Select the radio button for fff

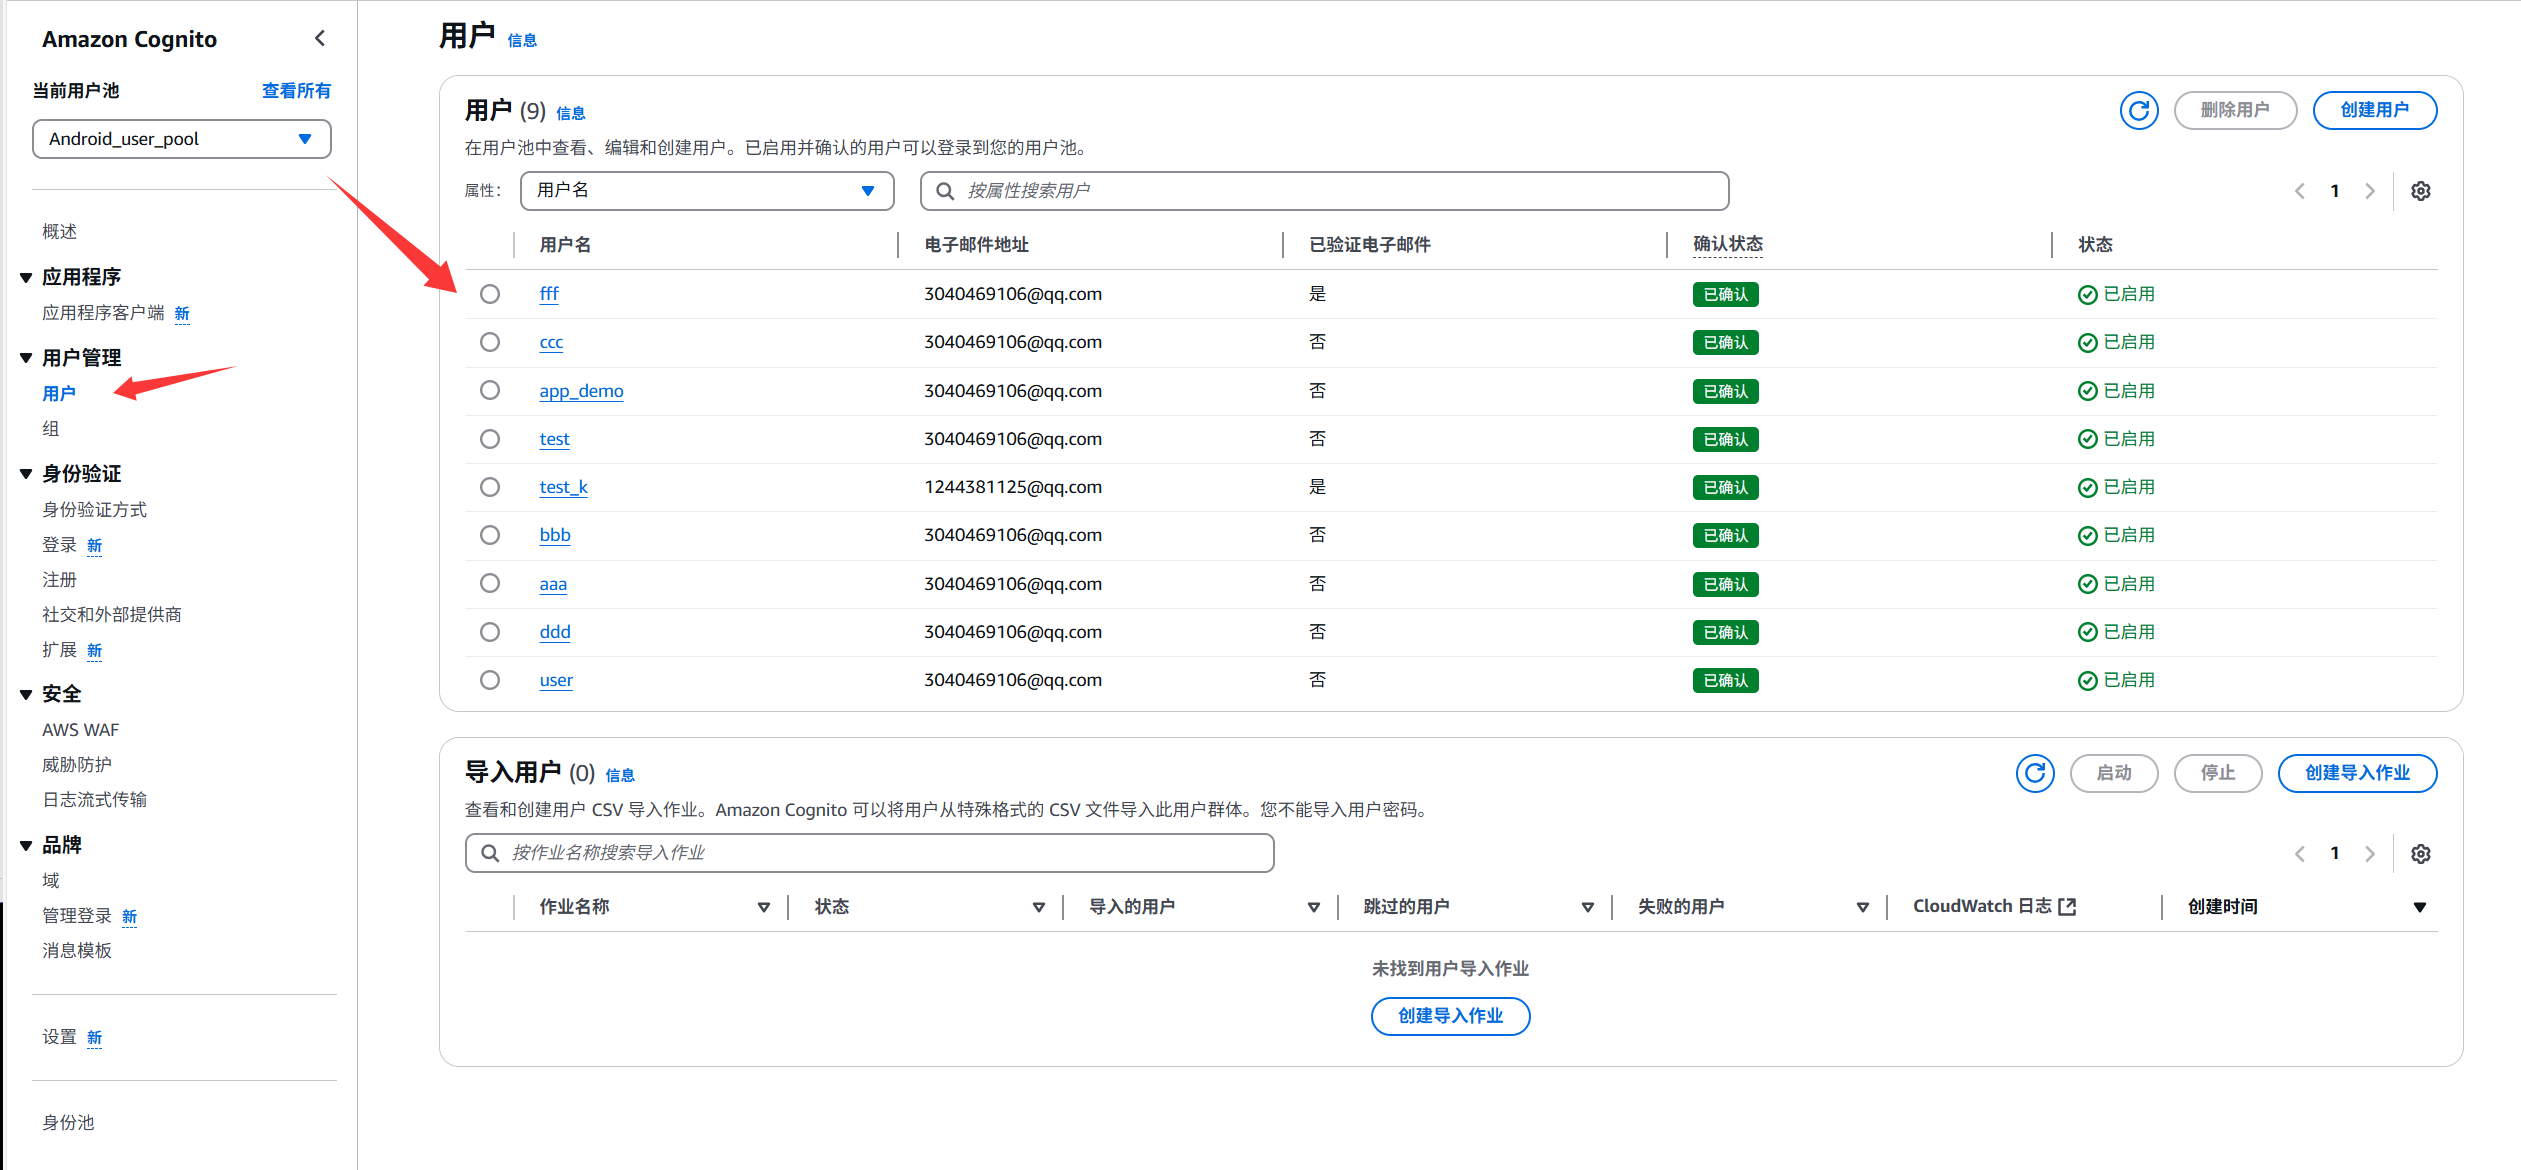pos(490,294)
